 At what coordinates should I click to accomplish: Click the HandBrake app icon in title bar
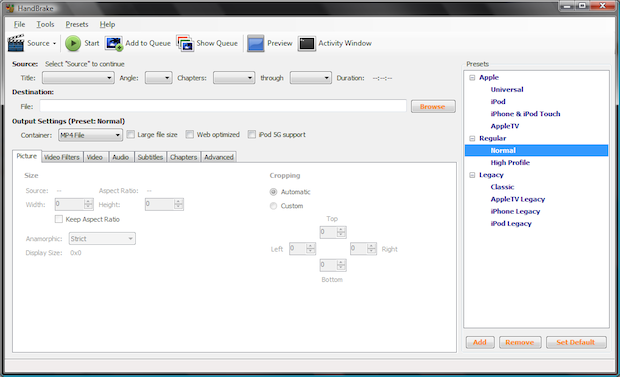tap(10, 8)
